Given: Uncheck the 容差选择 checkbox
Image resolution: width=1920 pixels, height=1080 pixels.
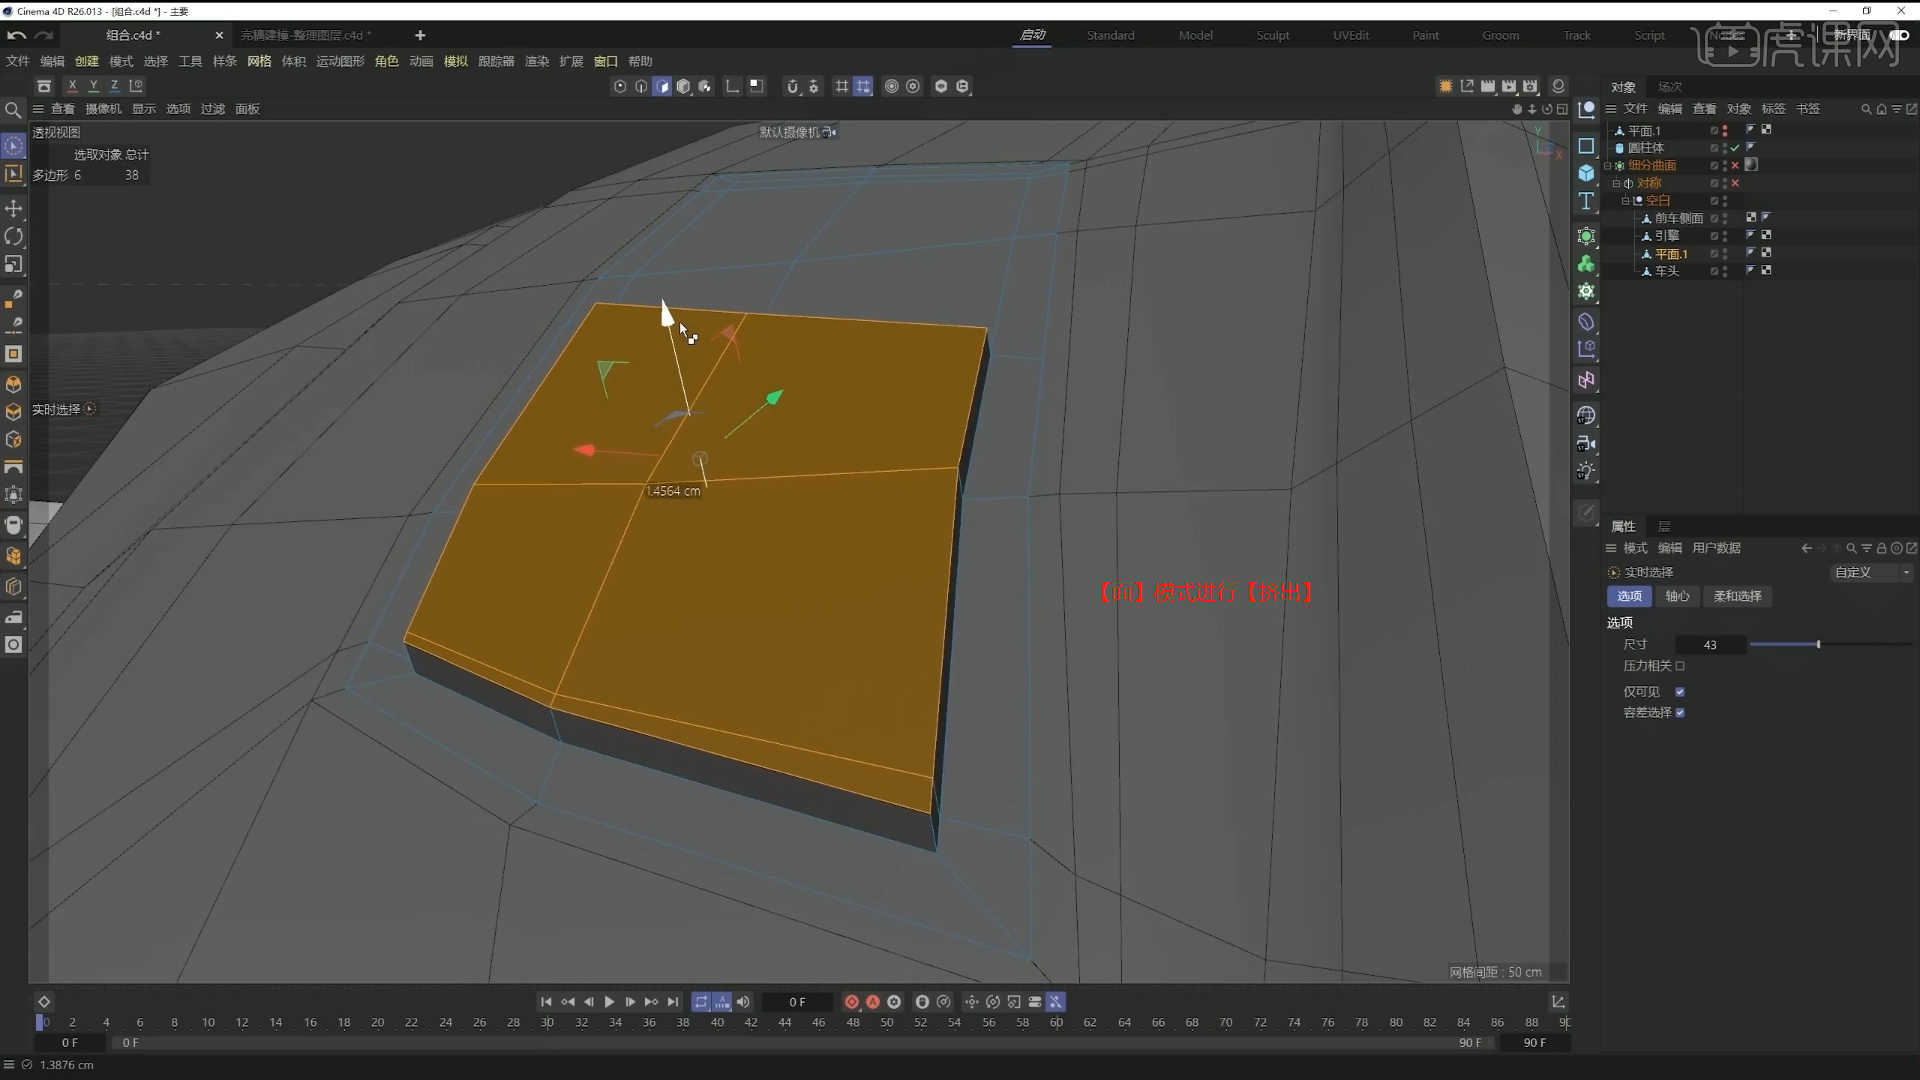Looking at the screenshot, I should (1680, 713).
